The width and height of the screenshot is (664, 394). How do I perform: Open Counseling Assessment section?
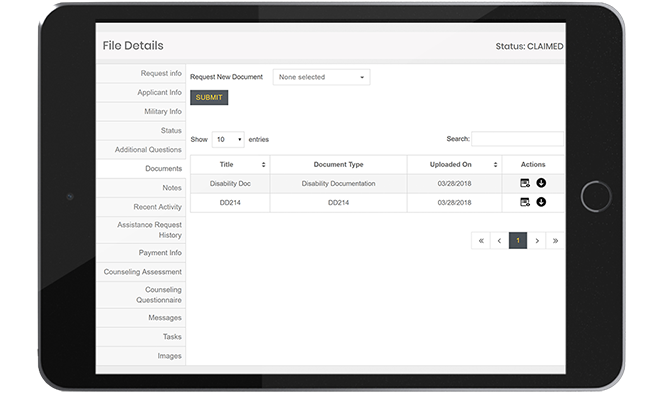point(141,272)
